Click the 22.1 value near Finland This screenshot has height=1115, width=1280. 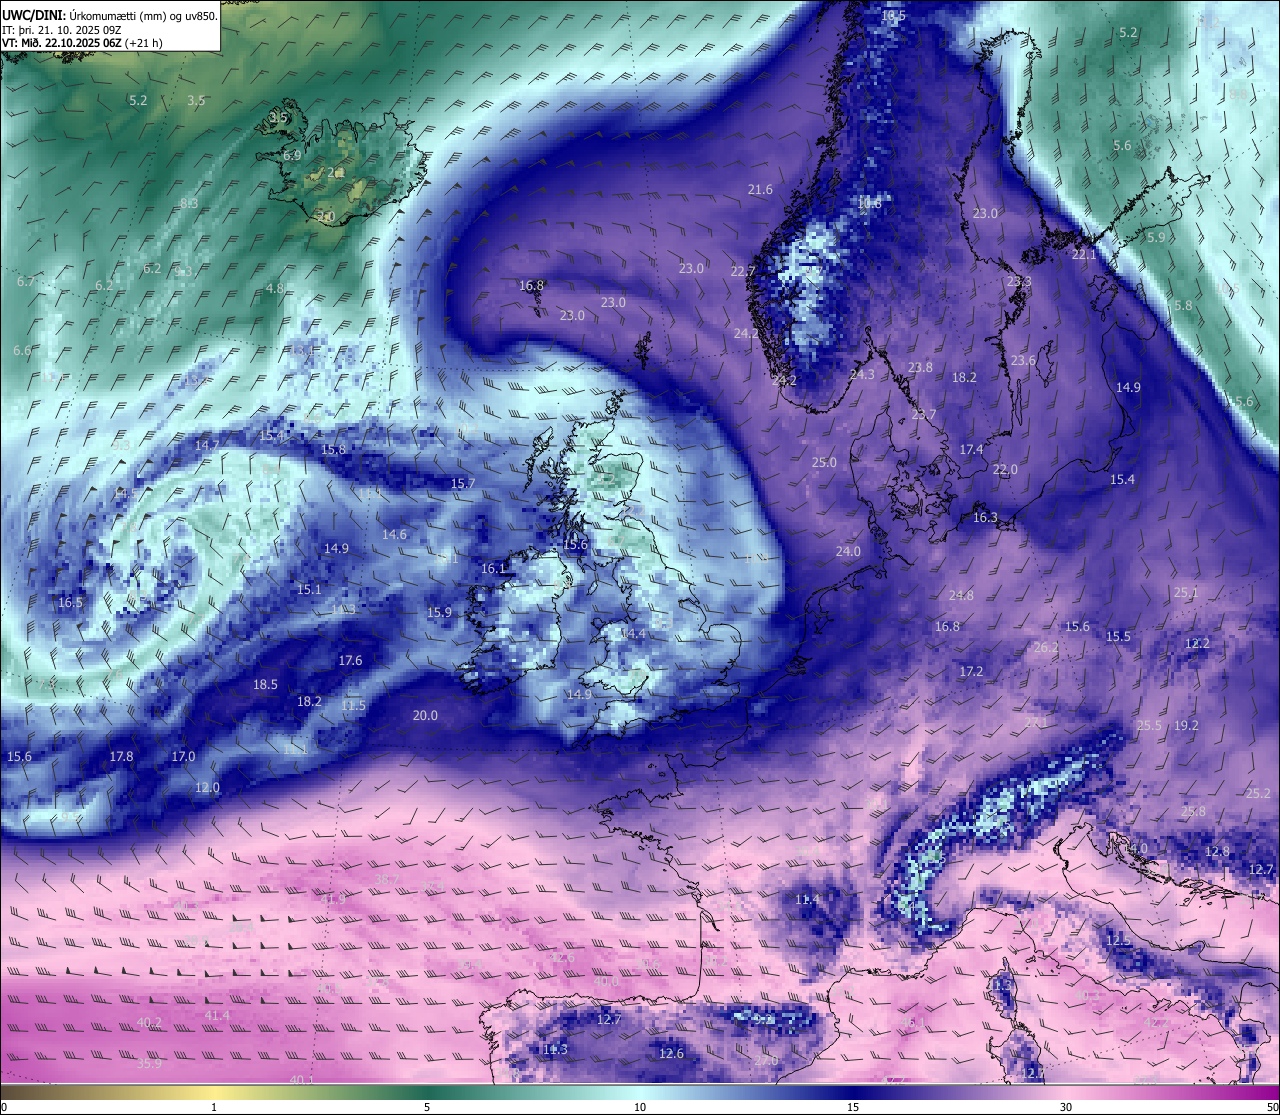1084,255
